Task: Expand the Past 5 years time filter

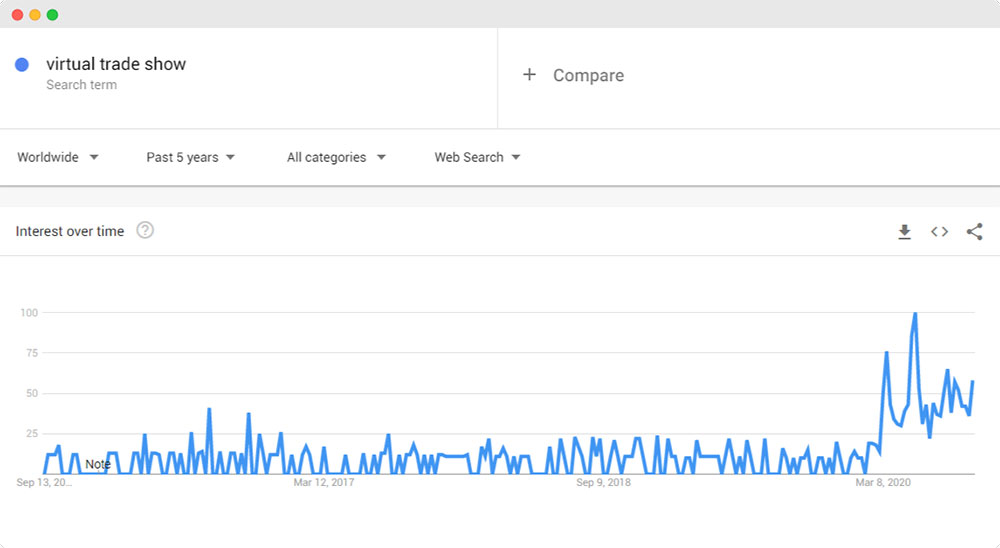Action: (x=191, y=157)
